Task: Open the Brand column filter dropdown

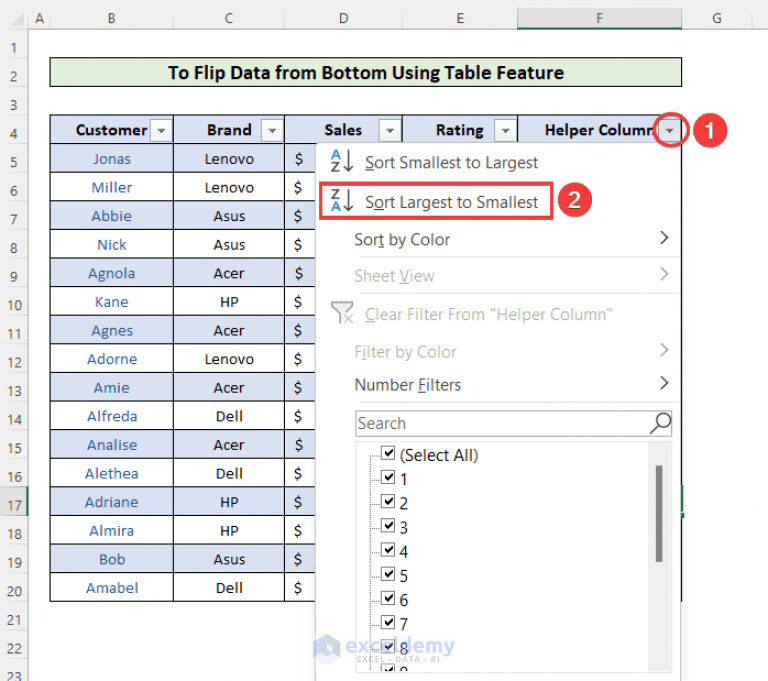Action: (x=272, y=131)
